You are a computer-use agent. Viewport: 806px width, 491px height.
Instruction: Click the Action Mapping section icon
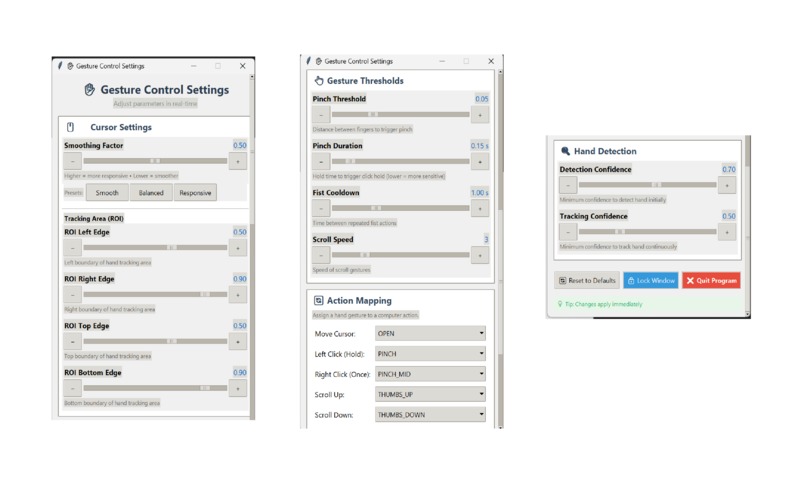coord(319,301)
